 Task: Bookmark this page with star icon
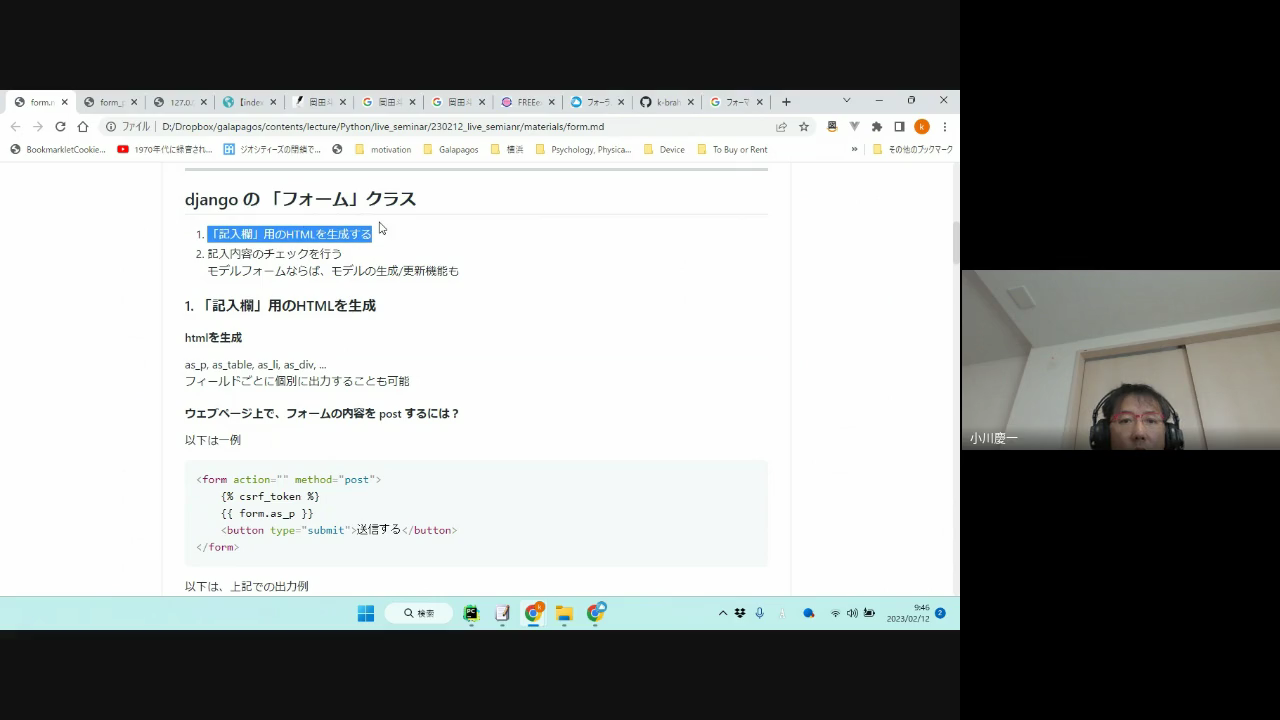[804, 127]
